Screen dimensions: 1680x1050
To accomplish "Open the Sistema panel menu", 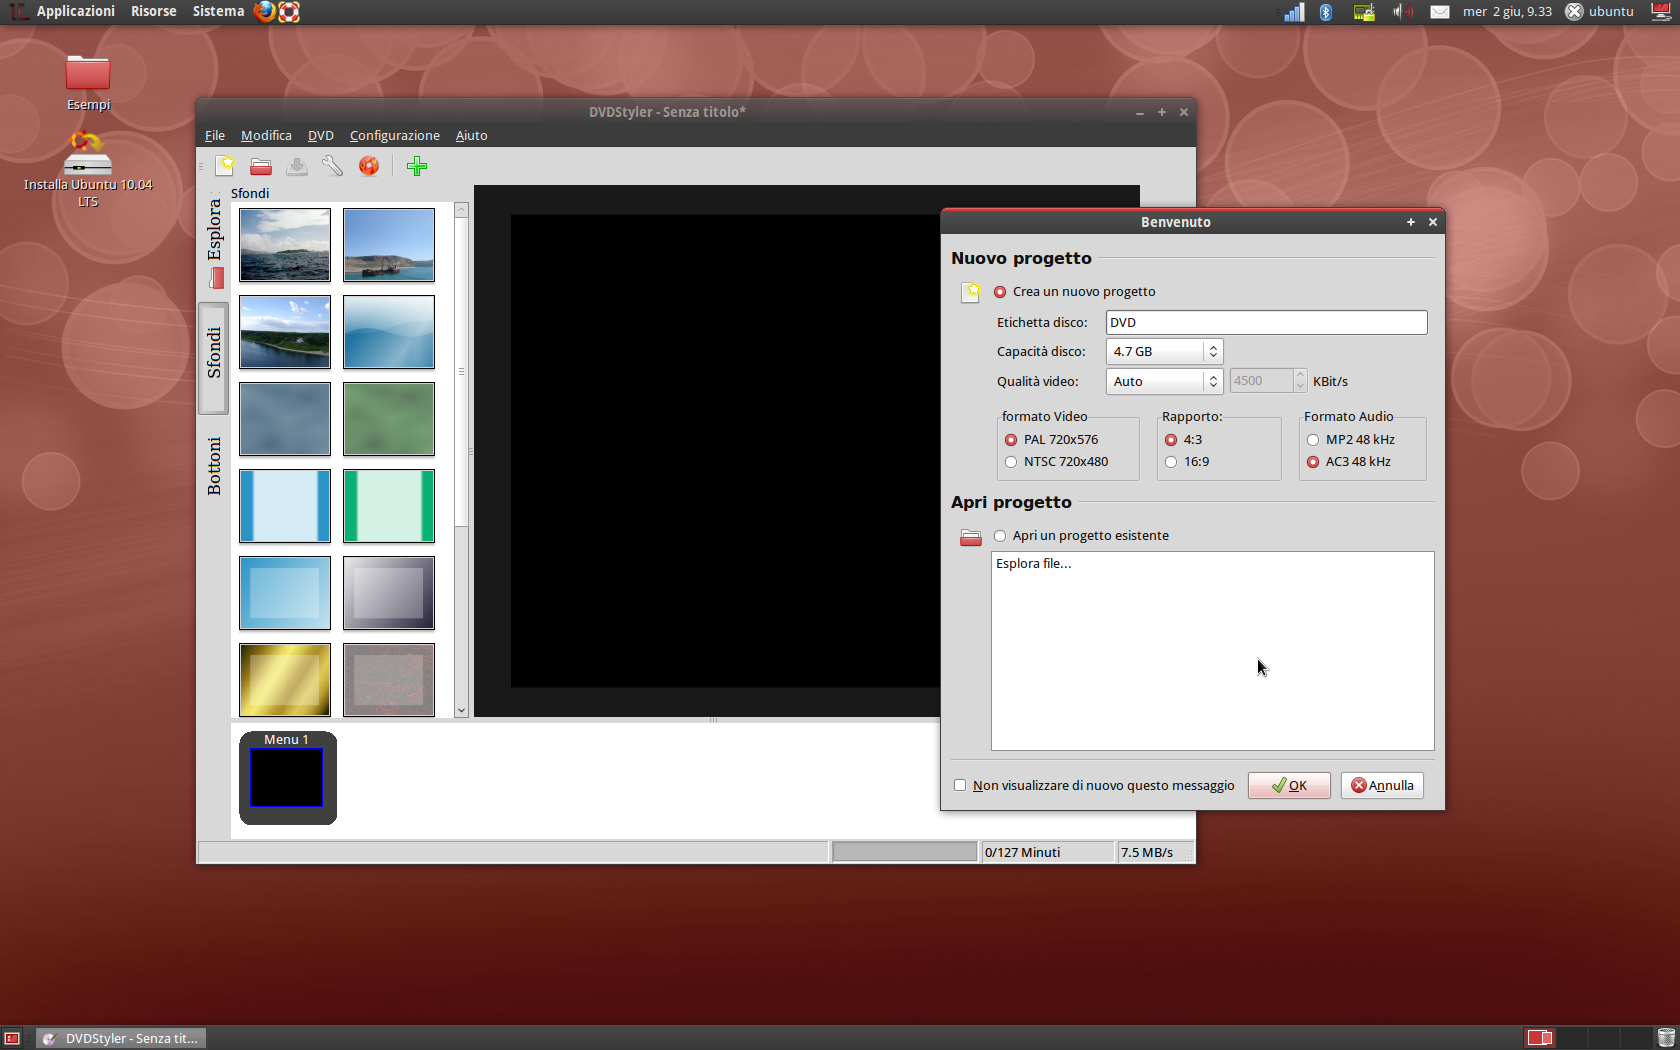I will pos(218,11).
